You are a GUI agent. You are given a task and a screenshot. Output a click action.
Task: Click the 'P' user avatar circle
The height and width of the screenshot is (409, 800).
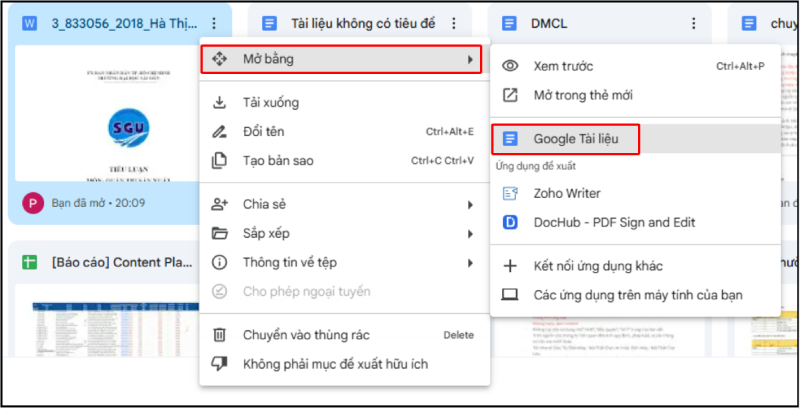[x=33, y=203]
